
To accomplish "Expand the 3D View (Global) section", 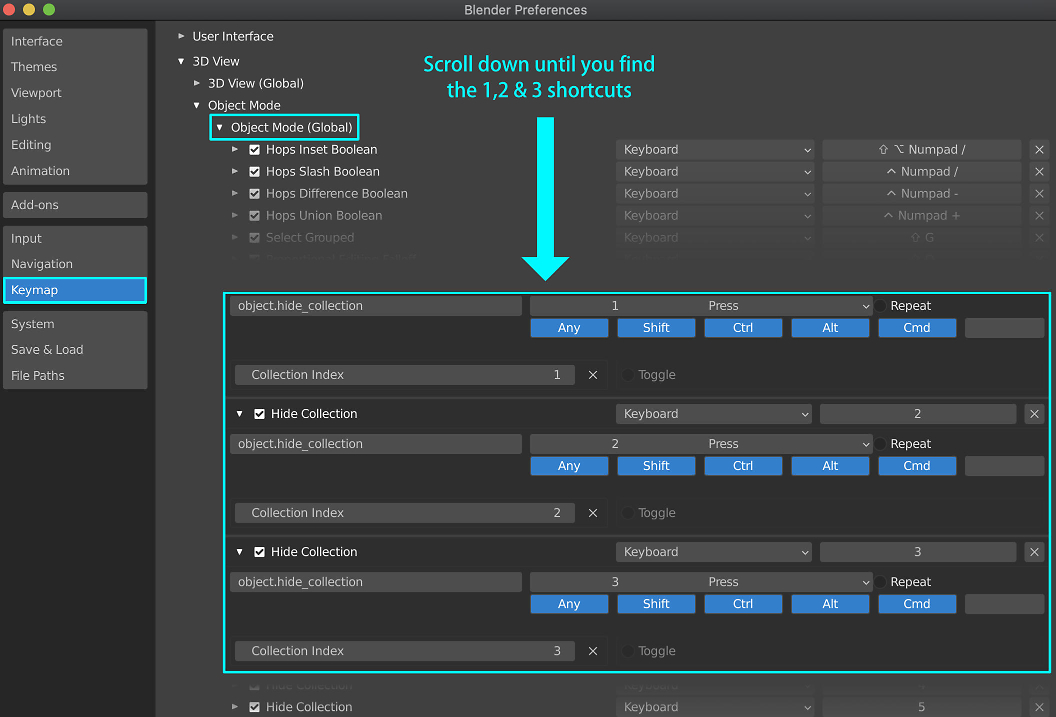I will [197, 83].
